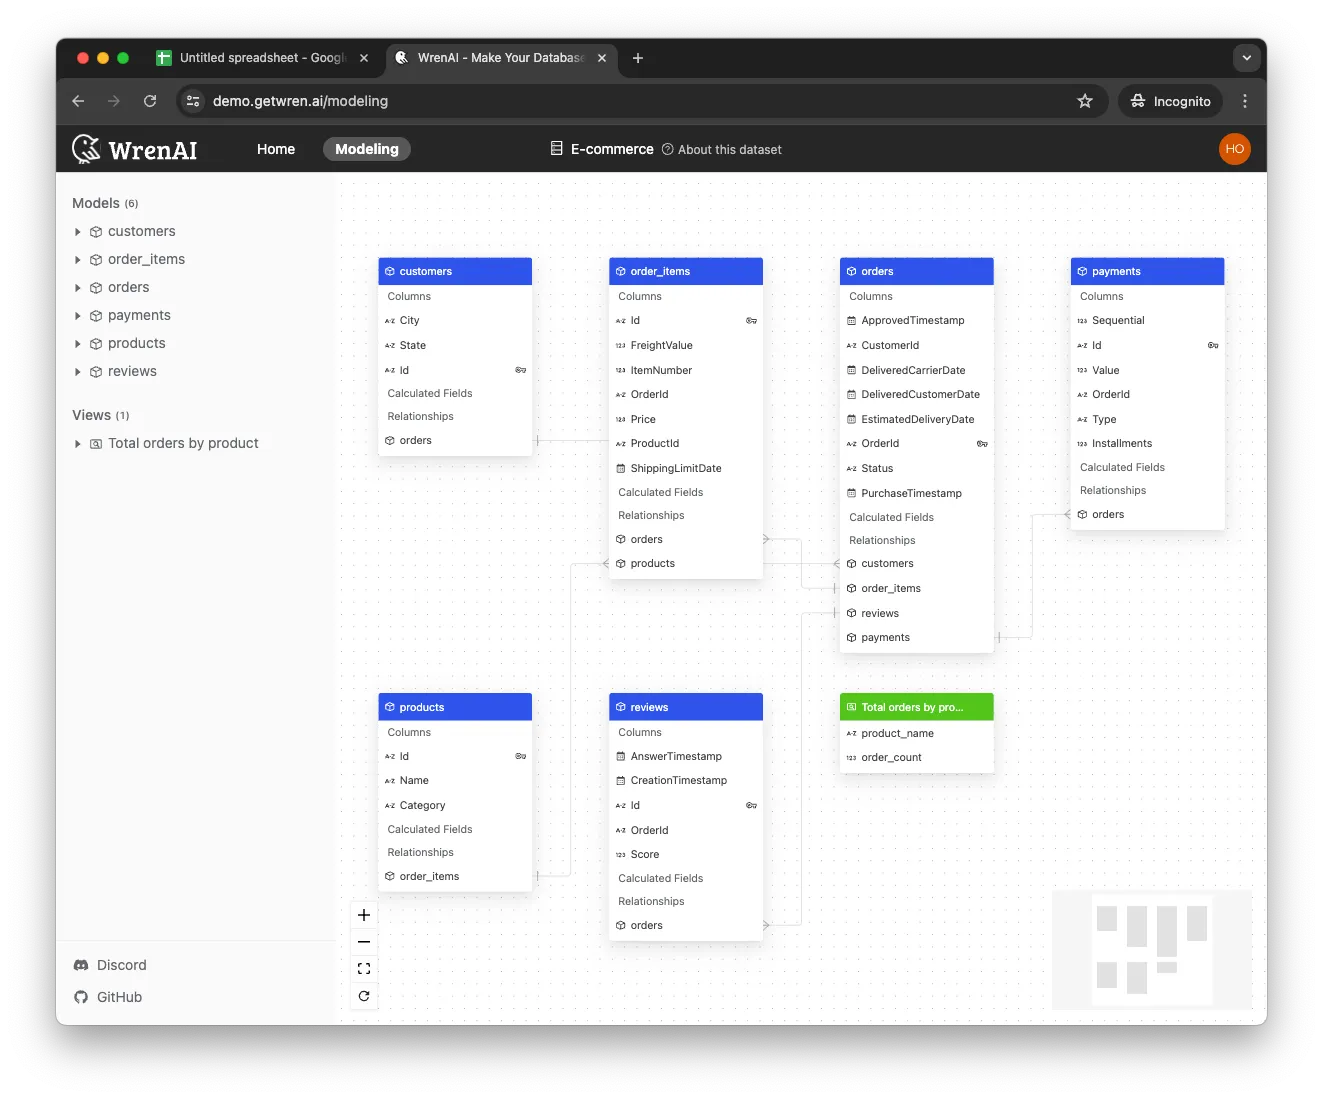Click the products relationship in order_items card
The height and width of the screenshot is (1099, 1323).
click(x=686, y=563)
